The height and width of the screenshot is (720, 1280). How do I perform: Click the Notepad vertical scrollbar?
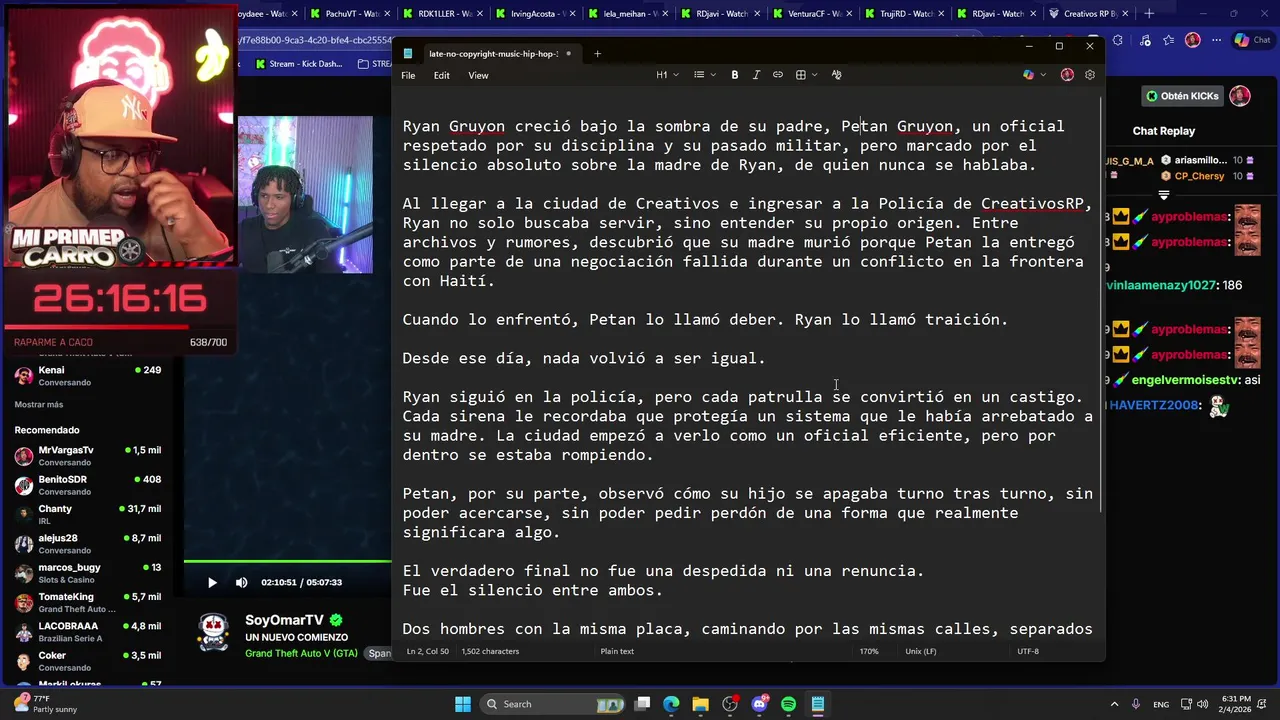1102,305
